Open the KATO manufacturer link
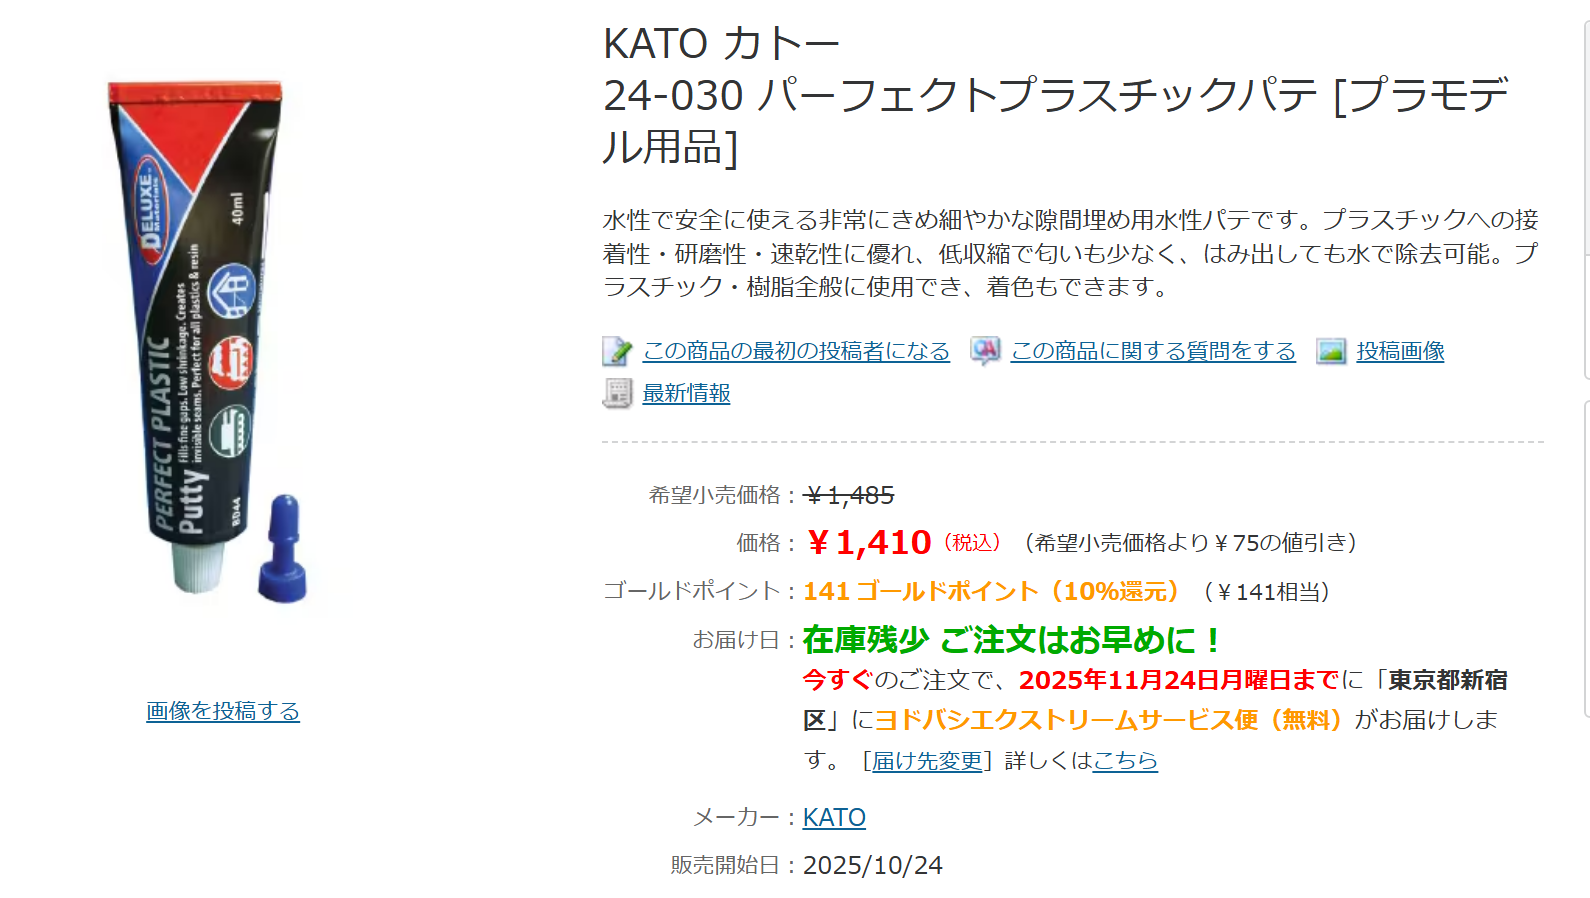 click(x=834, y=818)
